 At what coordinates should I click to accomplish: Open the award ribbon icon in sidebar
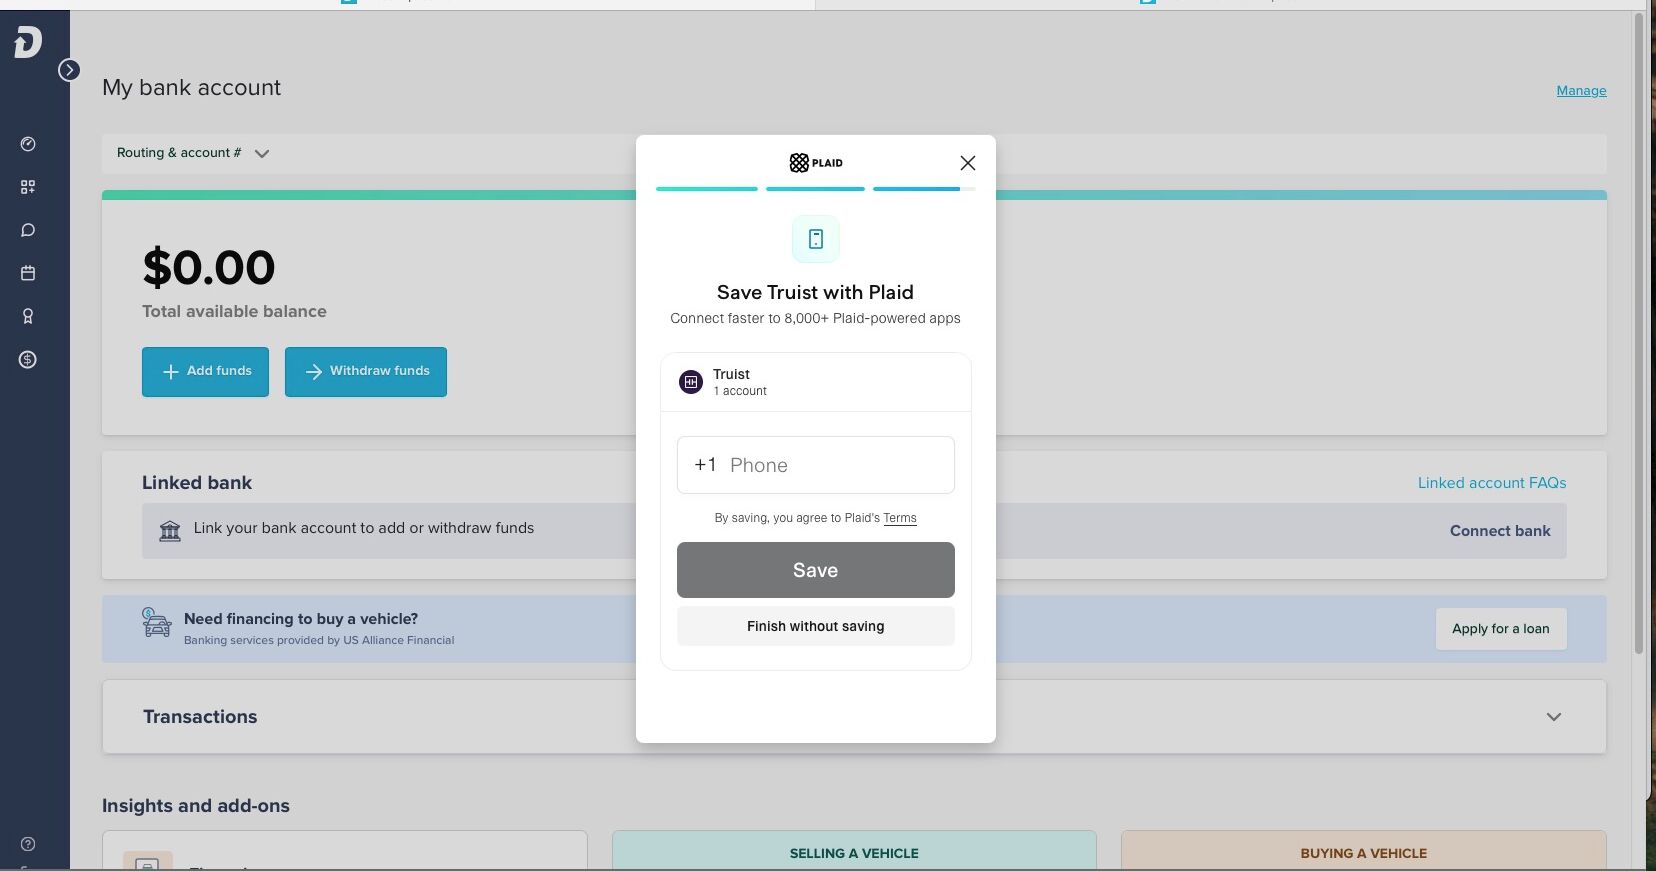(28, 316)
